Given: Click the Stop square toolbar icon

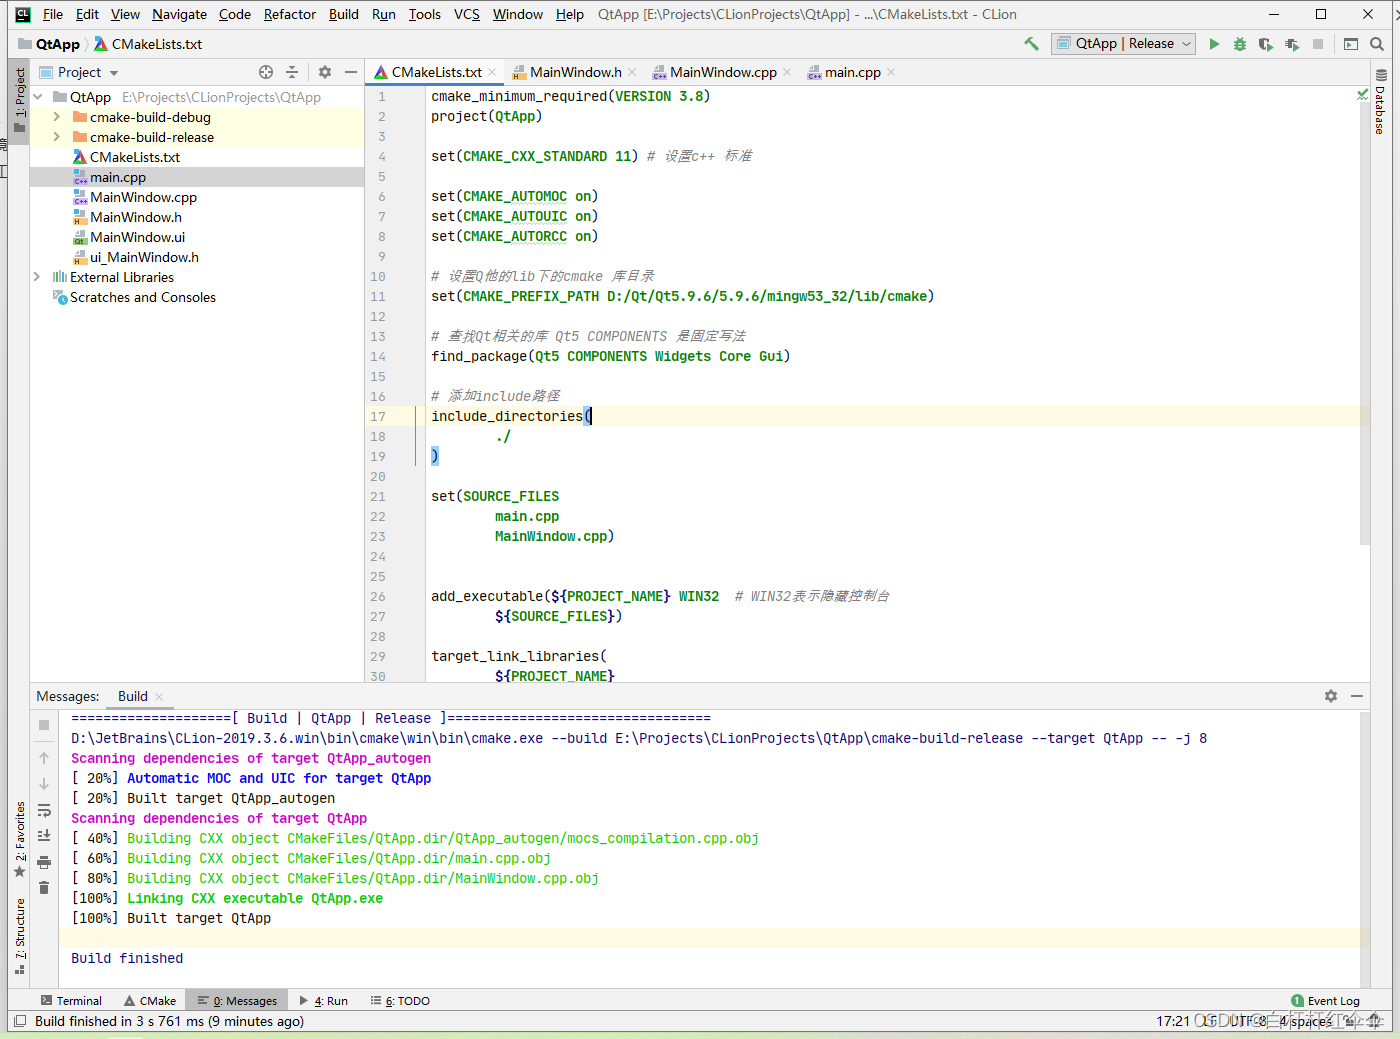Looking at the screenshot, I should 1318,44.
